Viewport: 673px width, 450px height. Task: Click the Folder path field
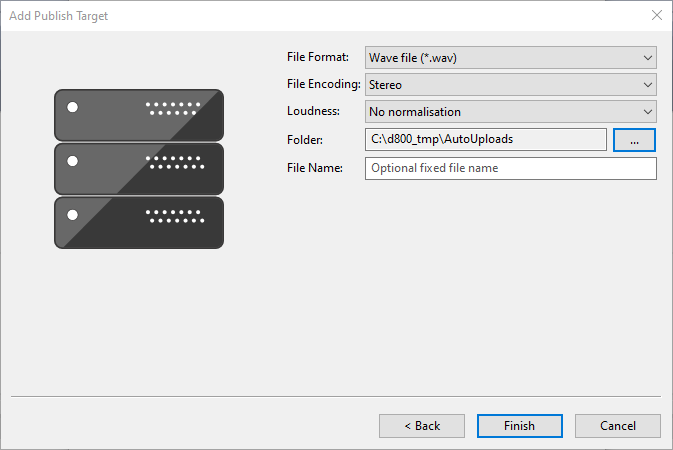[486, 139]
